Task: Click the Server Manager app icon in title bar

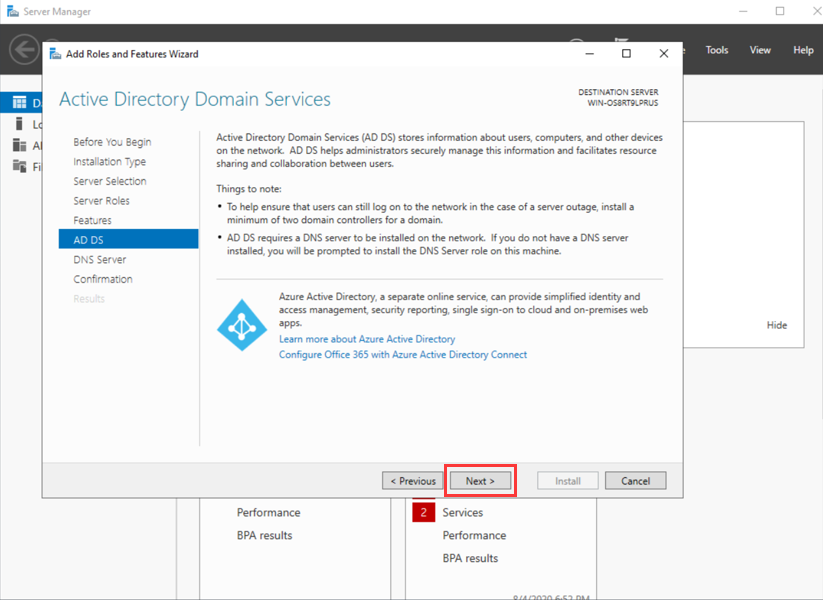Action: click(x=13, y=12)
